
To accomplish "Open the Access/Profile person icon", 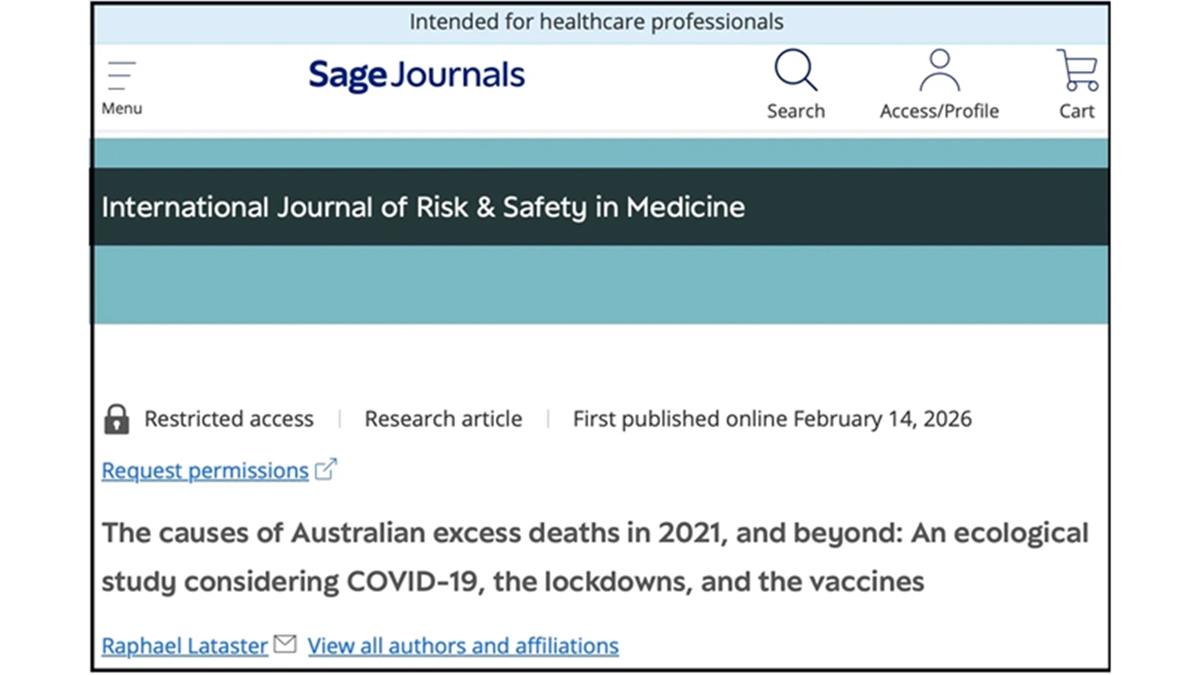I will 938,71.
